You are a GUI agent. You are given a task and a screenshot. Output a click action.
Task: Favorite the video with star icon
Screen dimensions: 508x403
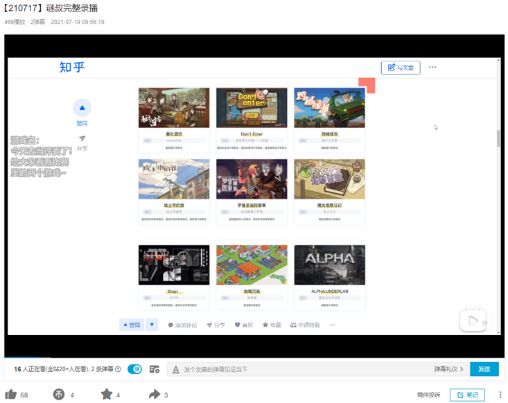(x=107, y=394)
